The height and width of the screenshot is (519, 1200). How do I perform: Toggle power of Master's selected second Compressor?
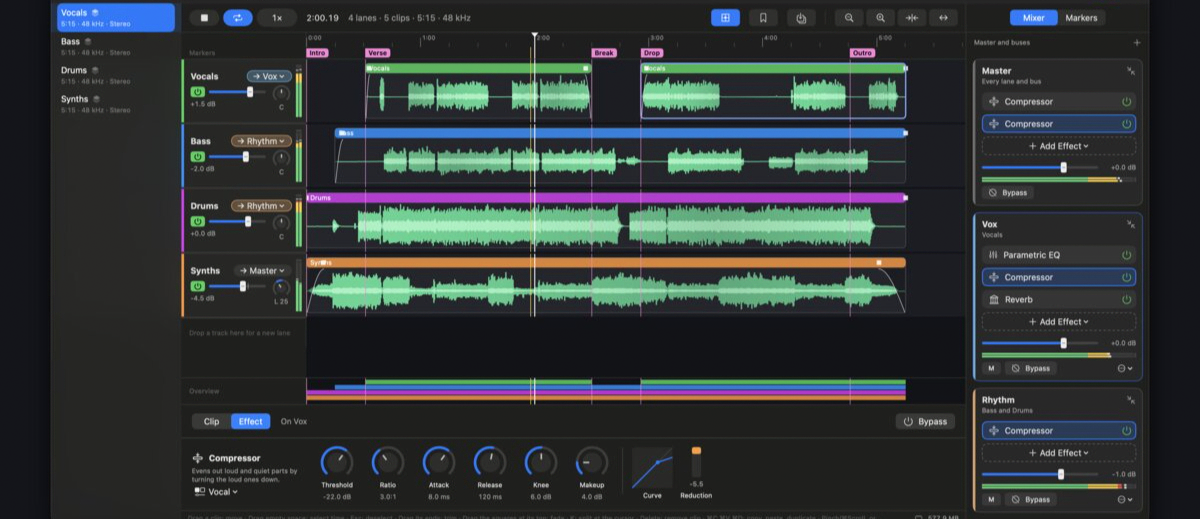click(1127, 124)
